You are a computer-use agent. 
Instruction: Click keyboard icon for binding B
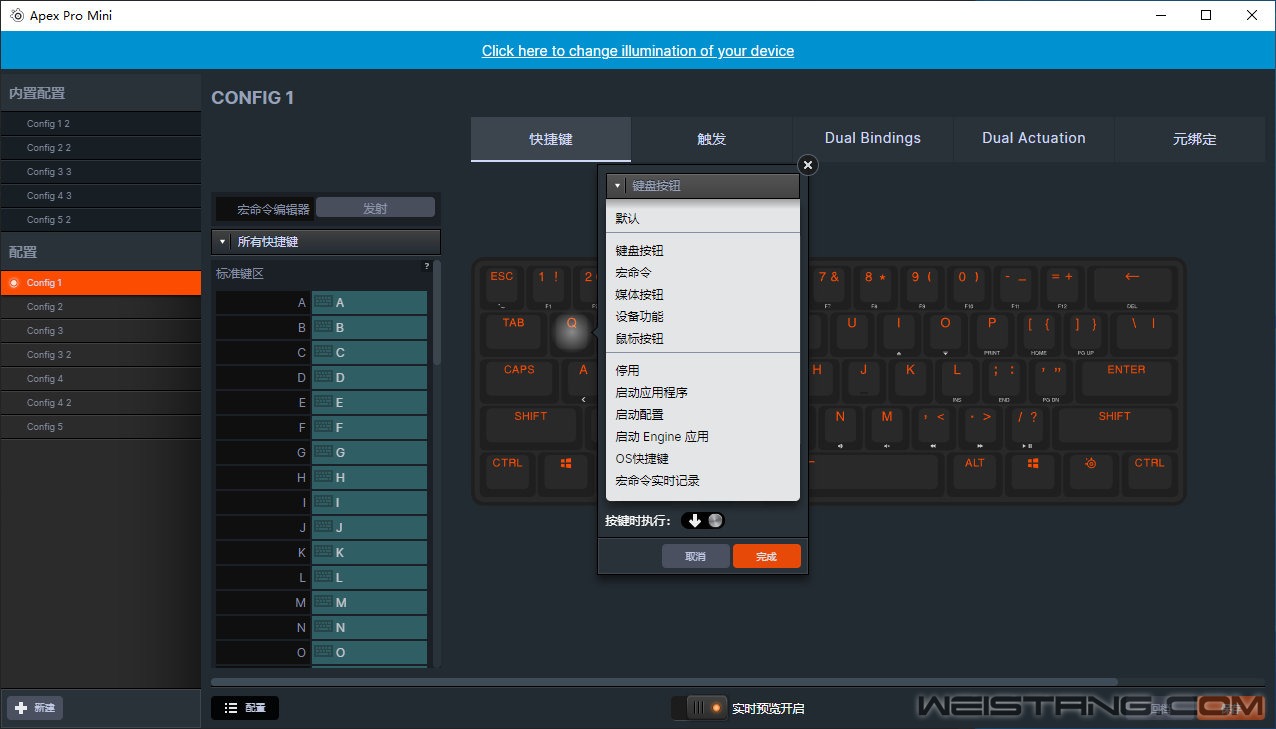323,327
